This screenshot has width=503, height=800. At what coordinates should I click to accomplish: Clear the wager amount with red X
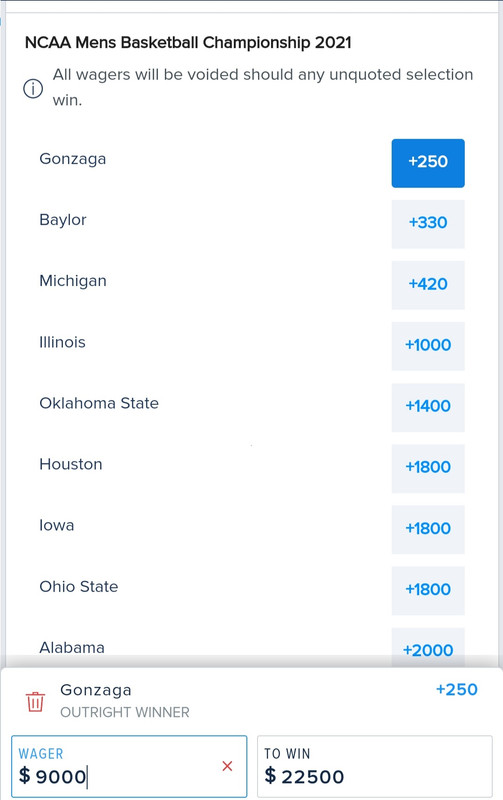(228, 766)
